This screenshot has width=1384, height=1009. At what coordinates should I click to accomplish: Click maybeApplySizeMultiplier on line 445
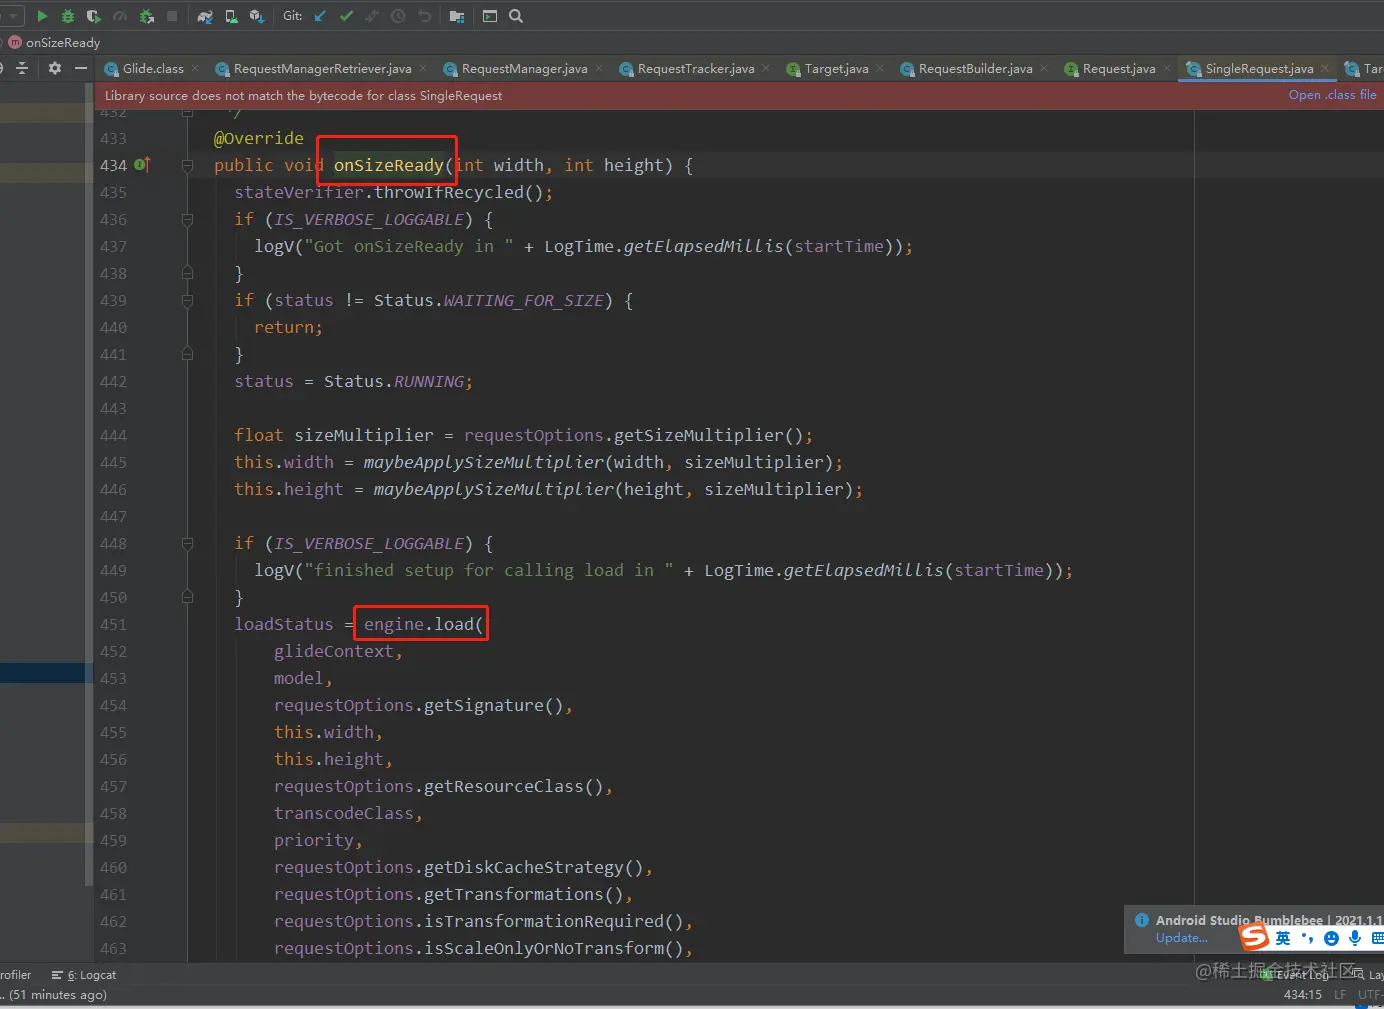click(x=484, y=462)
